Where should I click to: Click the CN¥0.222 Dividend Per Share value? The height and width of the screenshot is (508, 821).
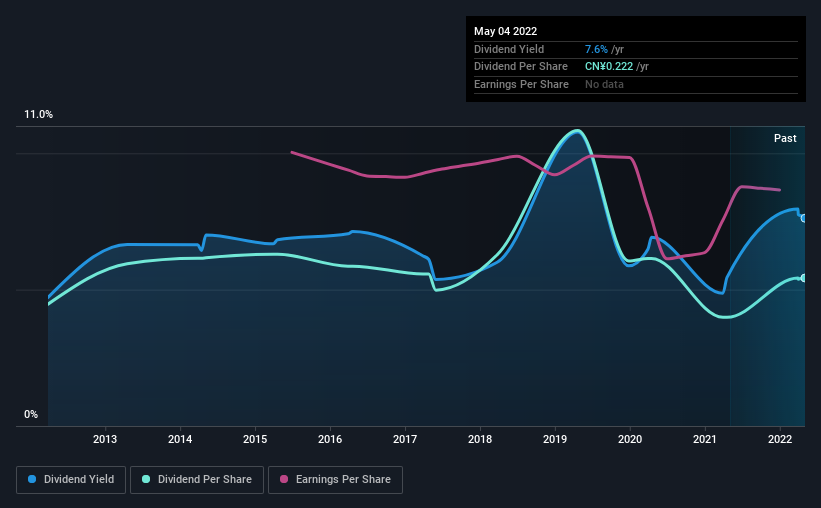click(609, 67)
